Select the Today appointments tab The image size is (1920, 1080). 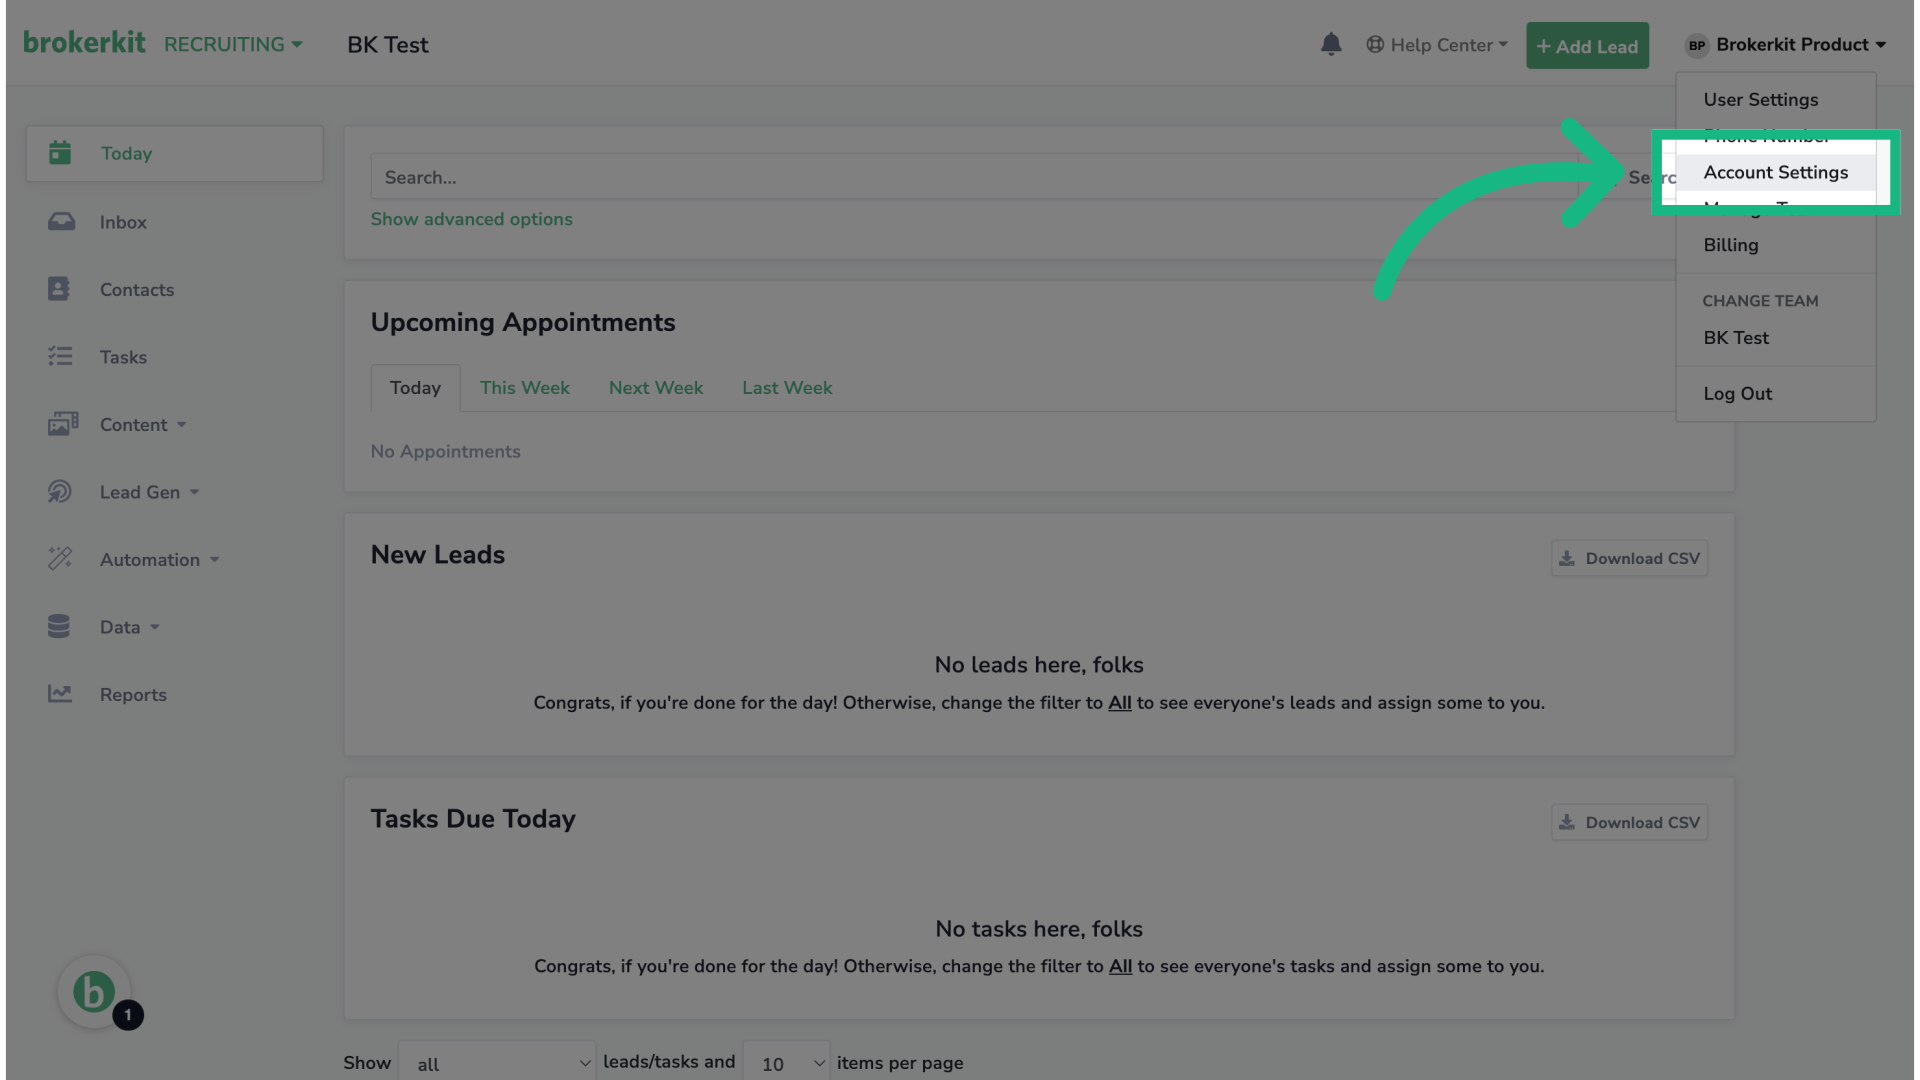[415, 388]
